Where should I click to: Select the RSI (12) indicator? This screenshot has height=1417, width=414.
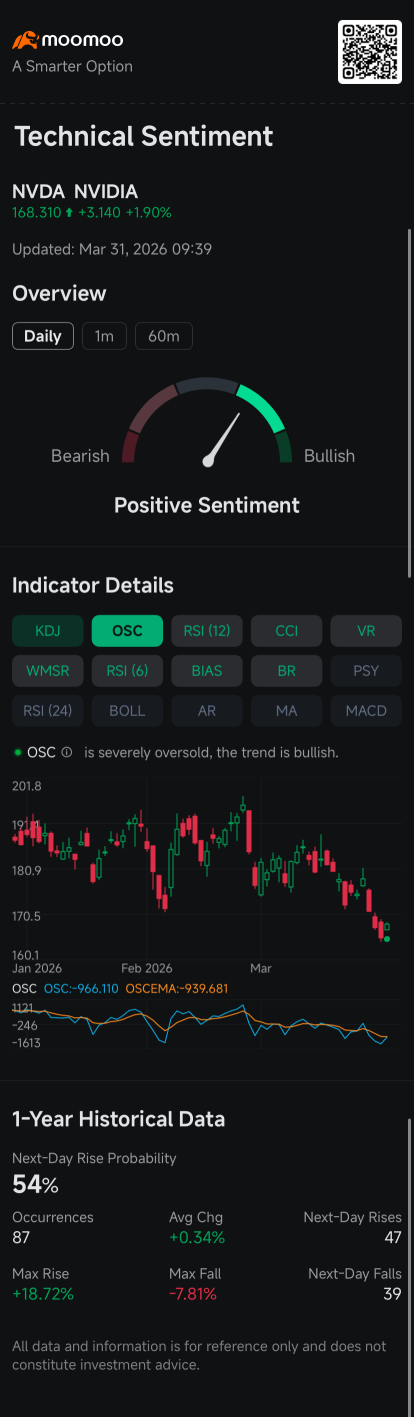pos(207,631)
